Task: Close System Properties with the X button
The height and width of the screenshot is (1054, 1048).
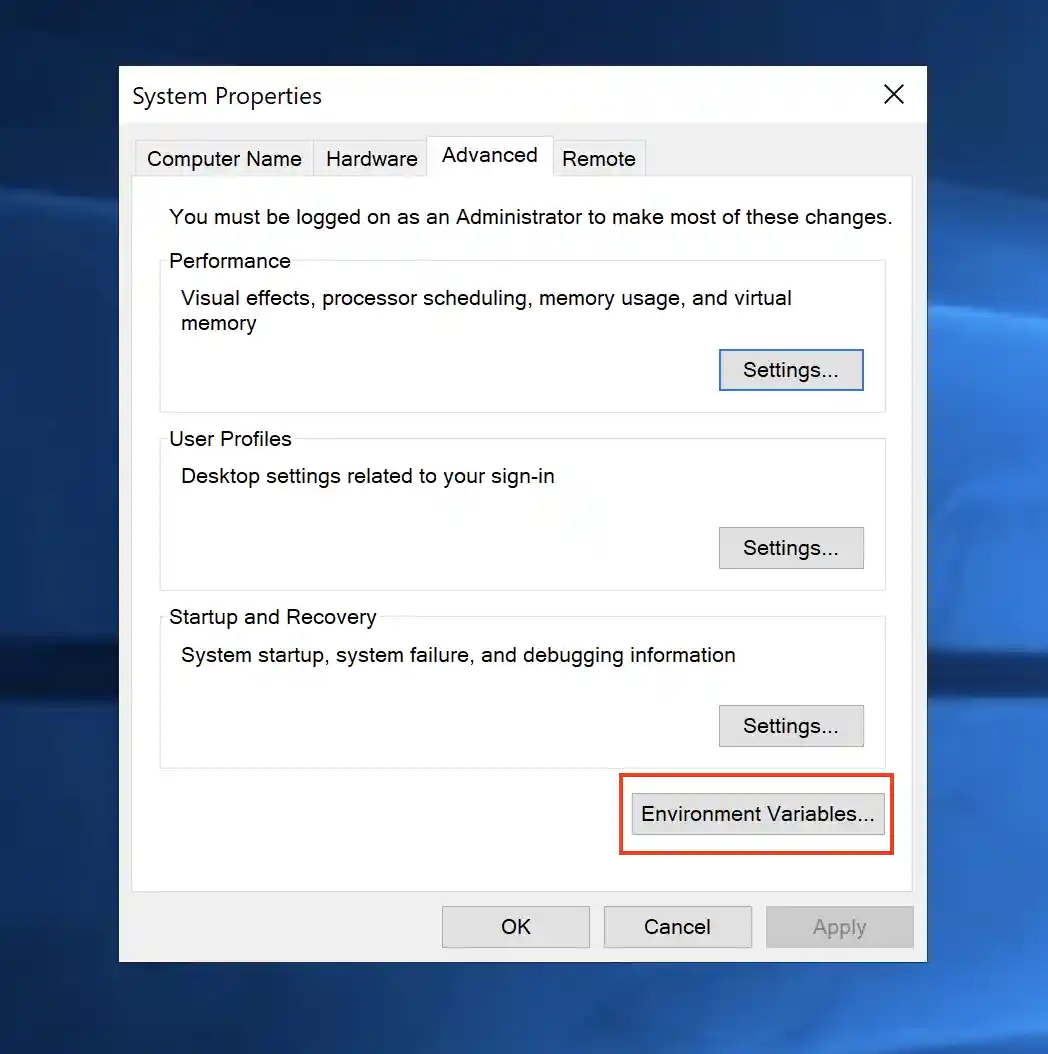Action: point(893,94)
